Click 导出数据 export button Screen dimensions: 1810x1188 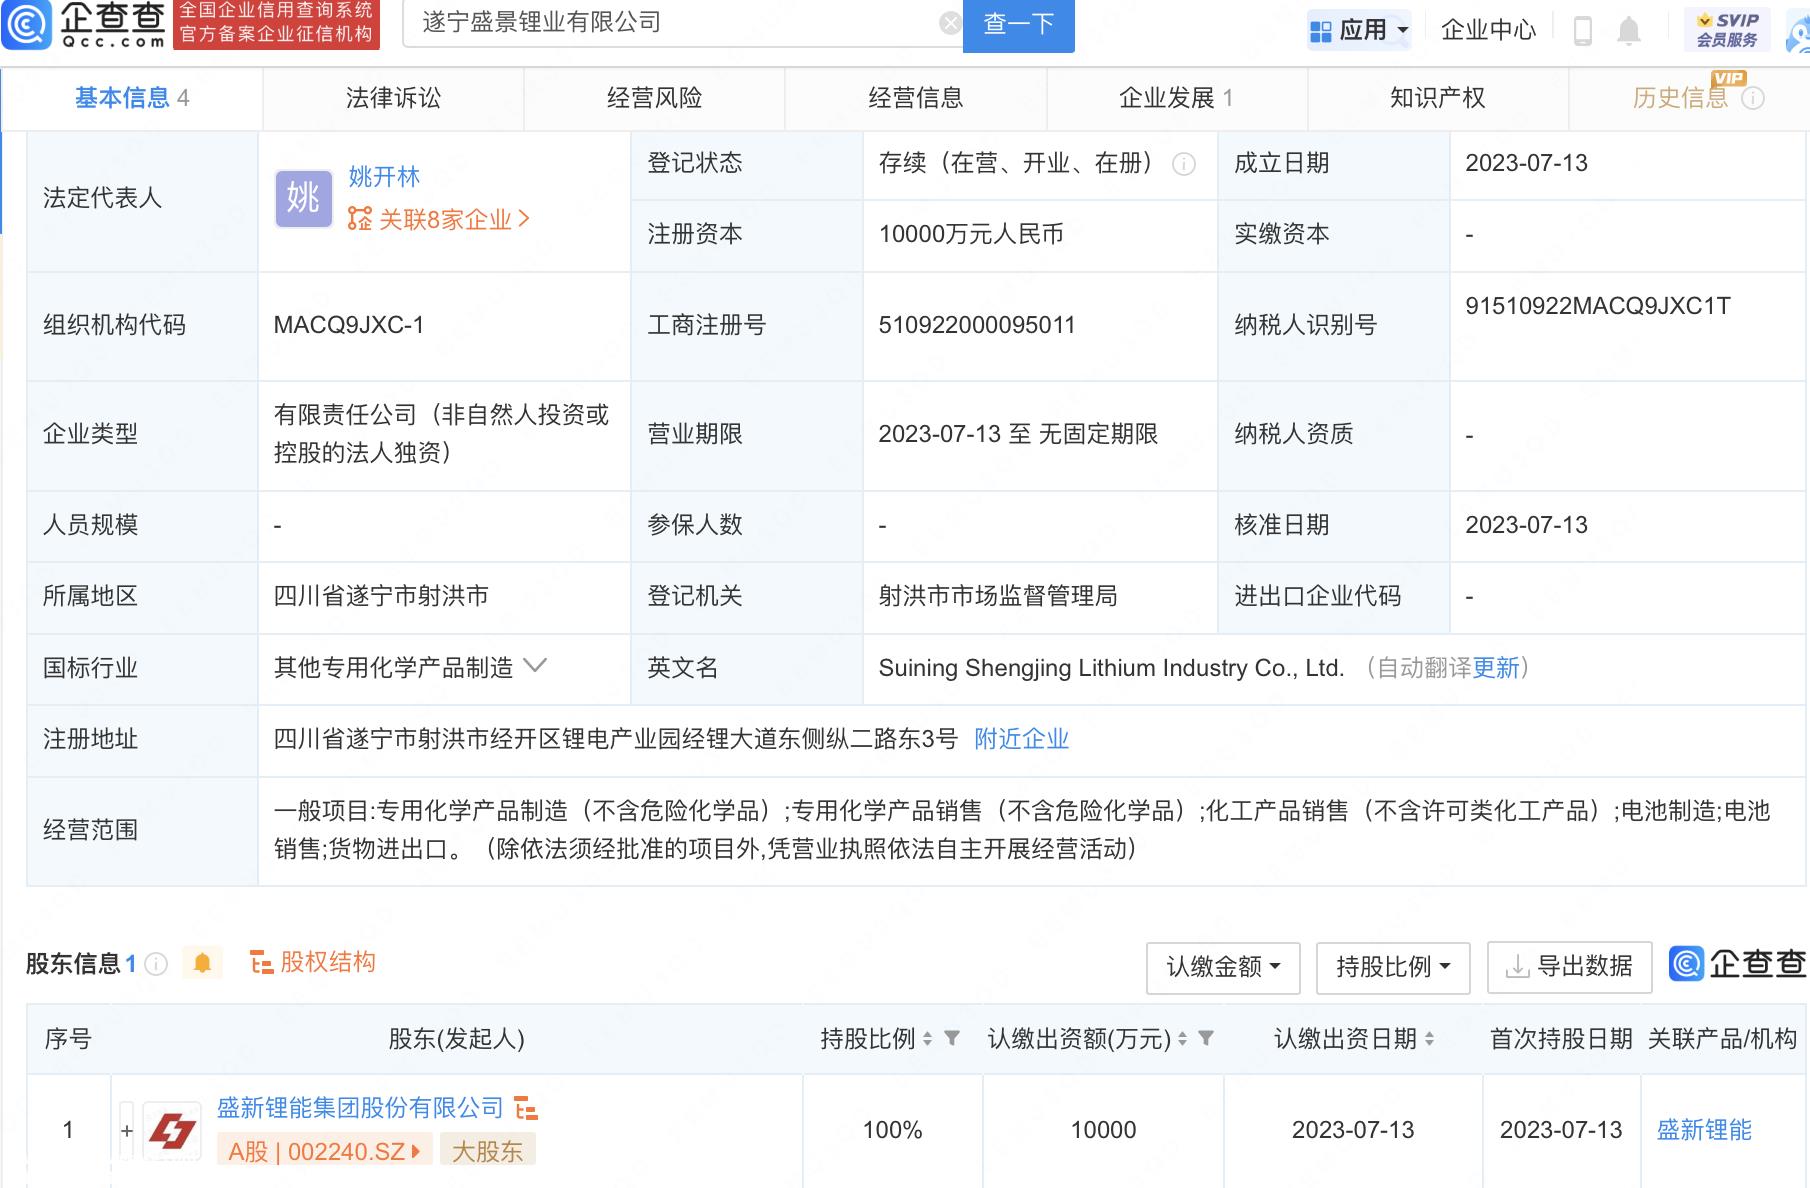click(x=1569, y=967)
